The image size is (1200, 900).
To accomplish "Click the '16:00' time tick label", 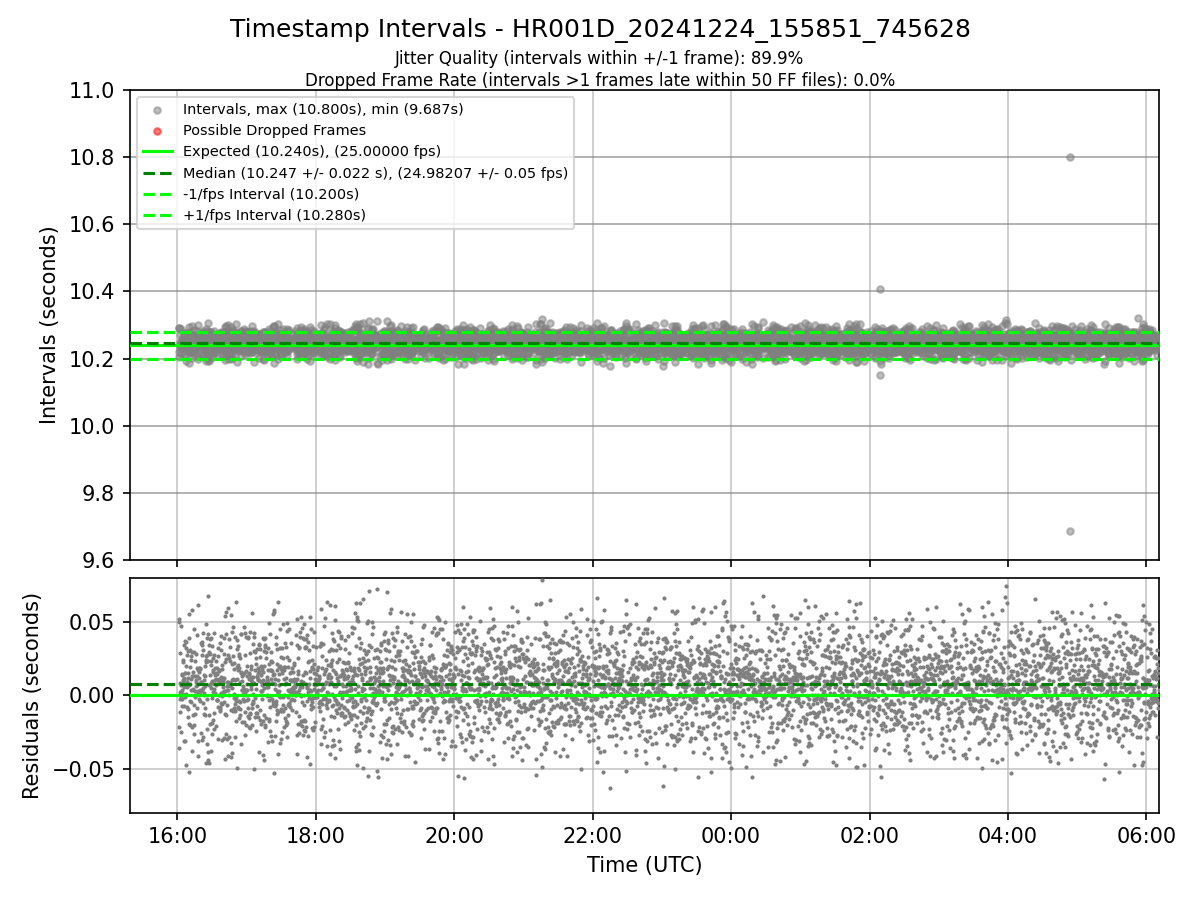I will (x=177, y=834).
